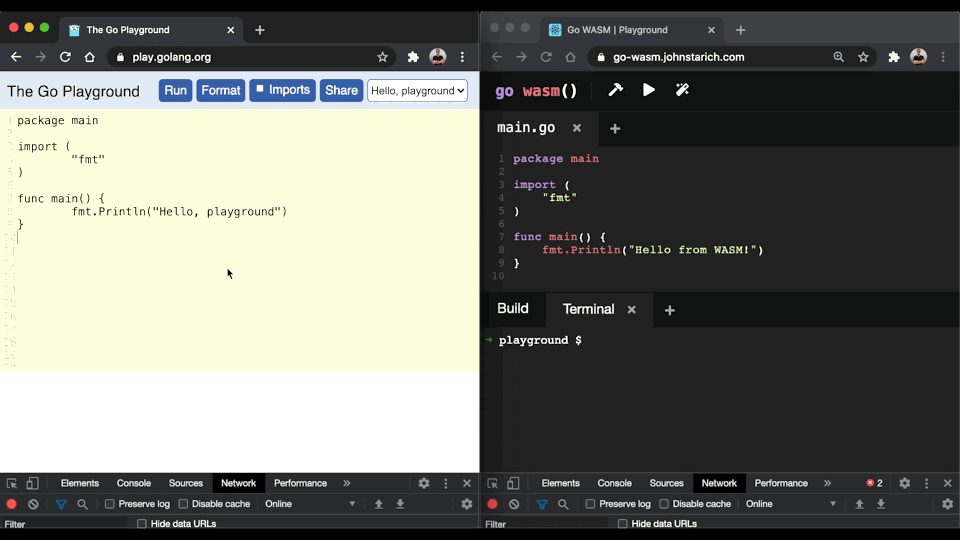Open network settings gear in right DevTools

point(947,504)
